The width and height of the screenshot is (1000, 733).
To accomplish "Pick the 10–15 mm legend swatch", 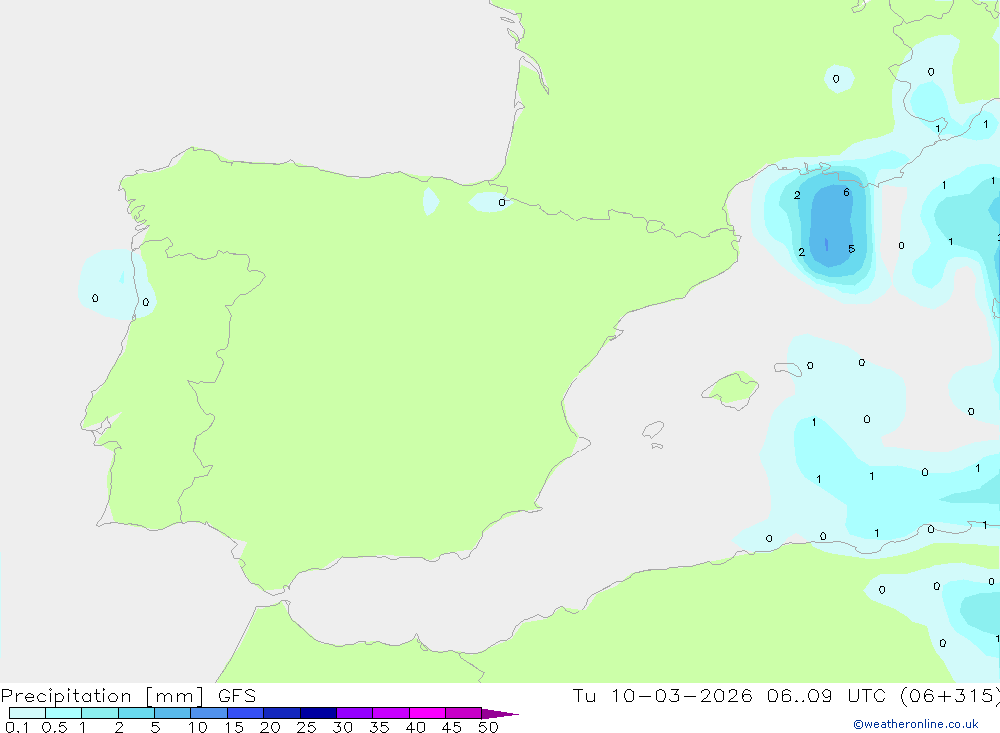I will pyautogui.click(x=209, y=713).
